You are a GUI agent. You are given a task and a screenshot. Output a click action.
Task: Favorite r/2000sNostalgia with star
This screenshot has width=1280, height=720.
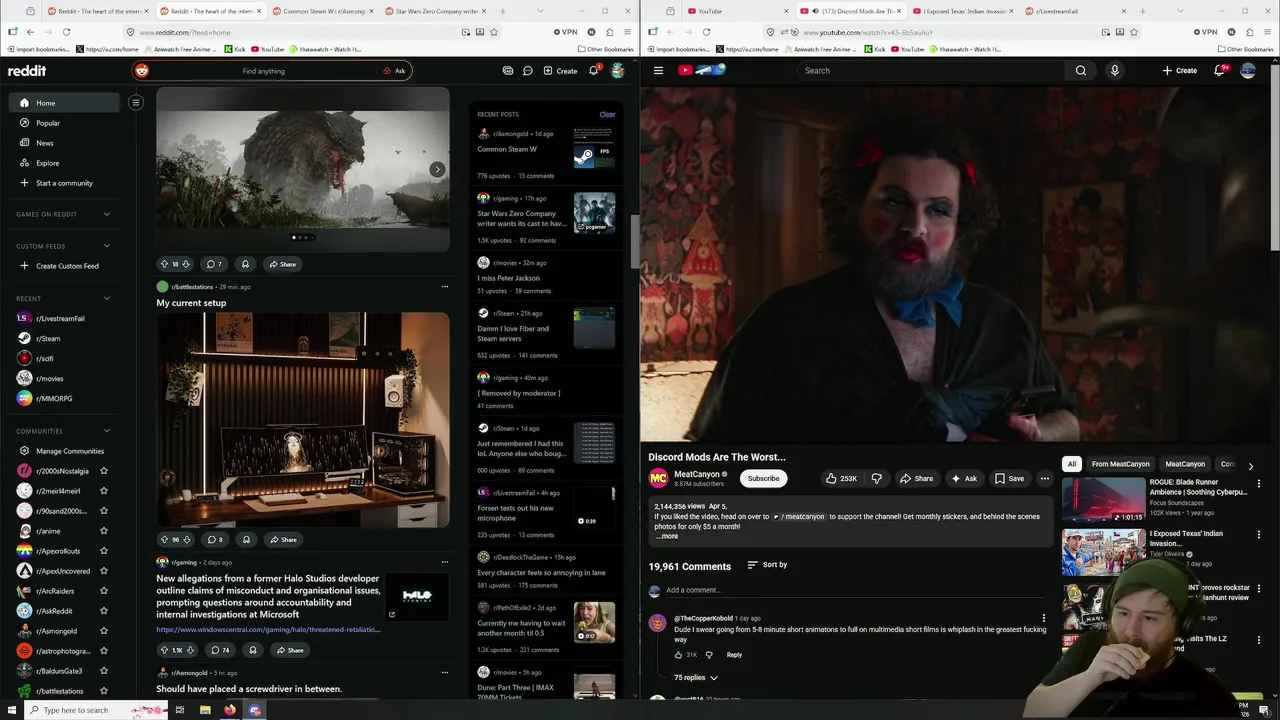coord(103,471)
